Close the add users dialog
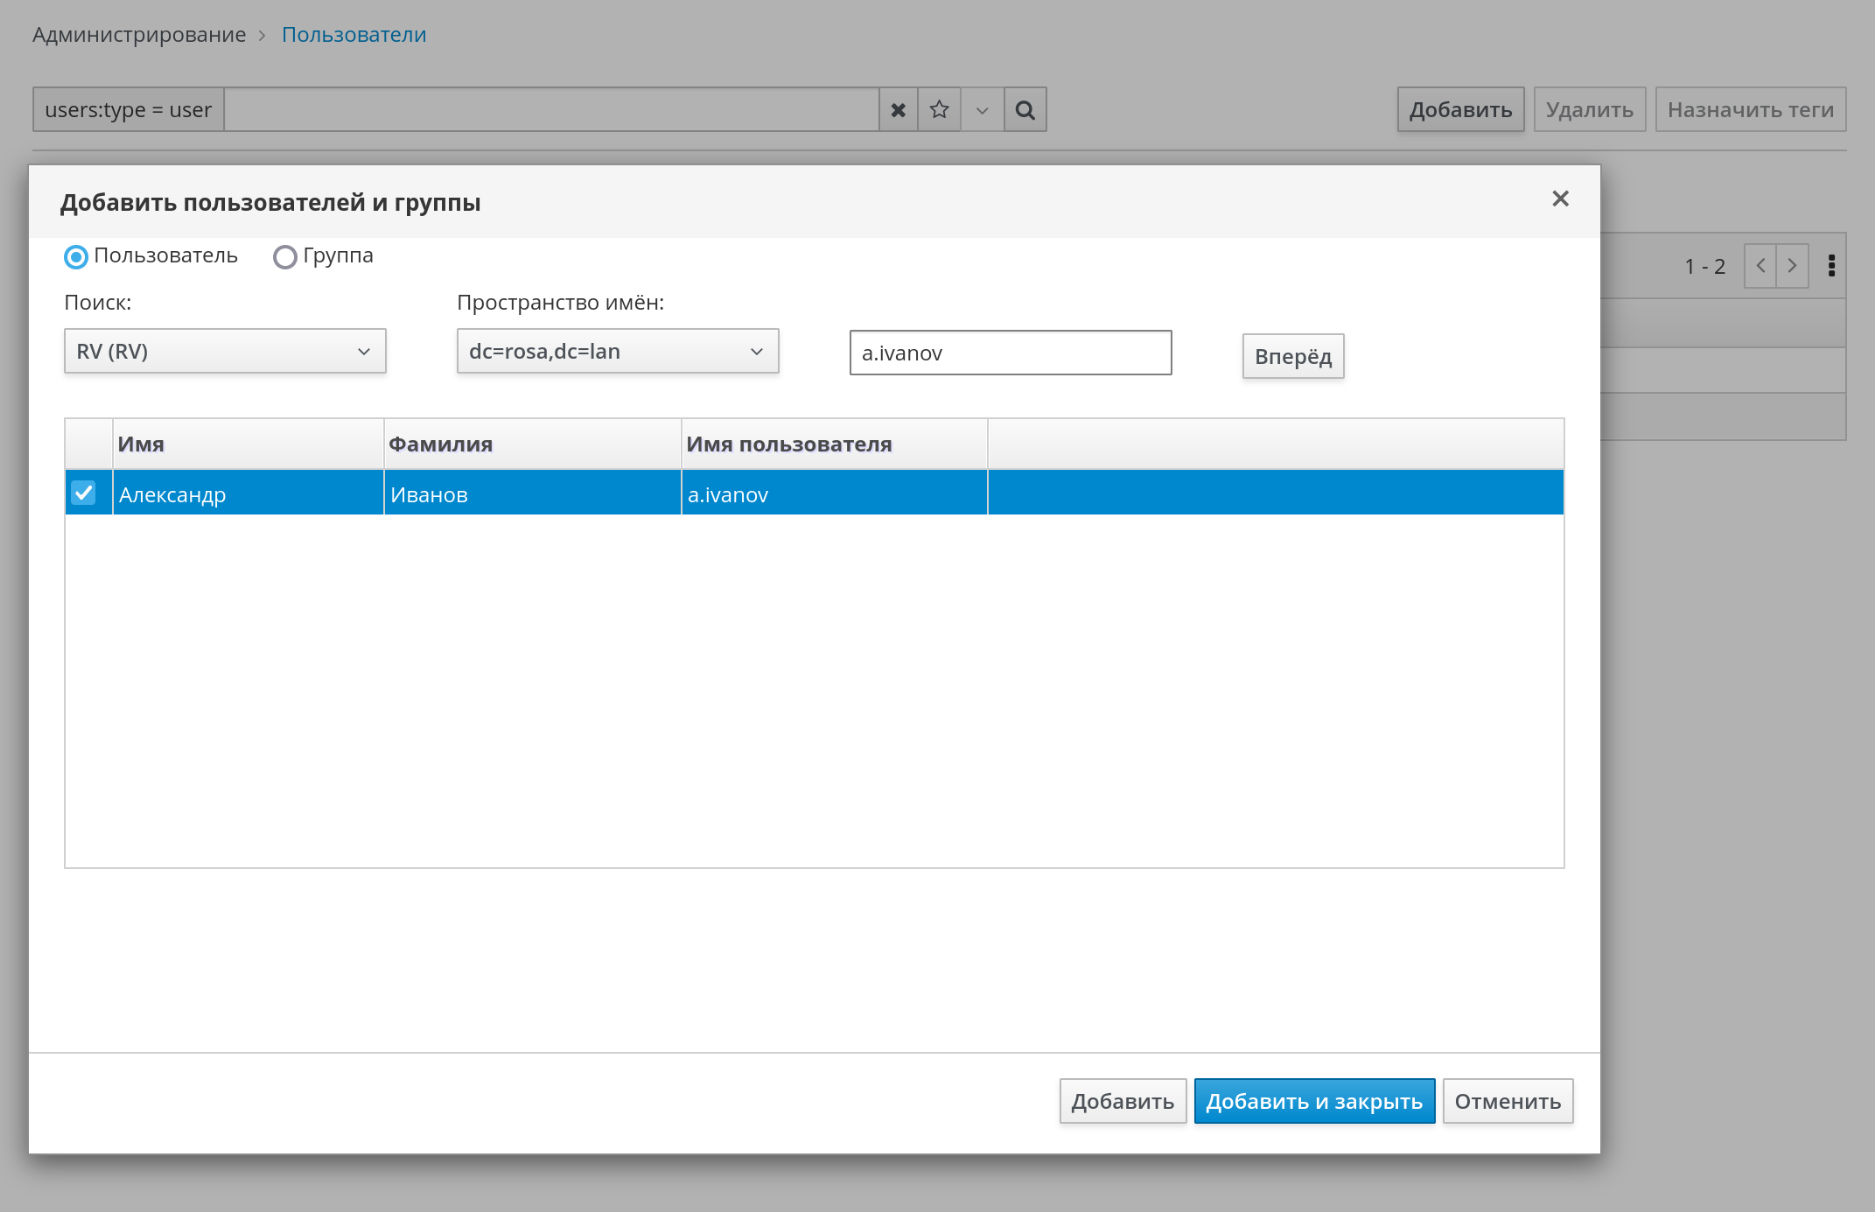The image size is (1875, 1212). point(1560,199)
